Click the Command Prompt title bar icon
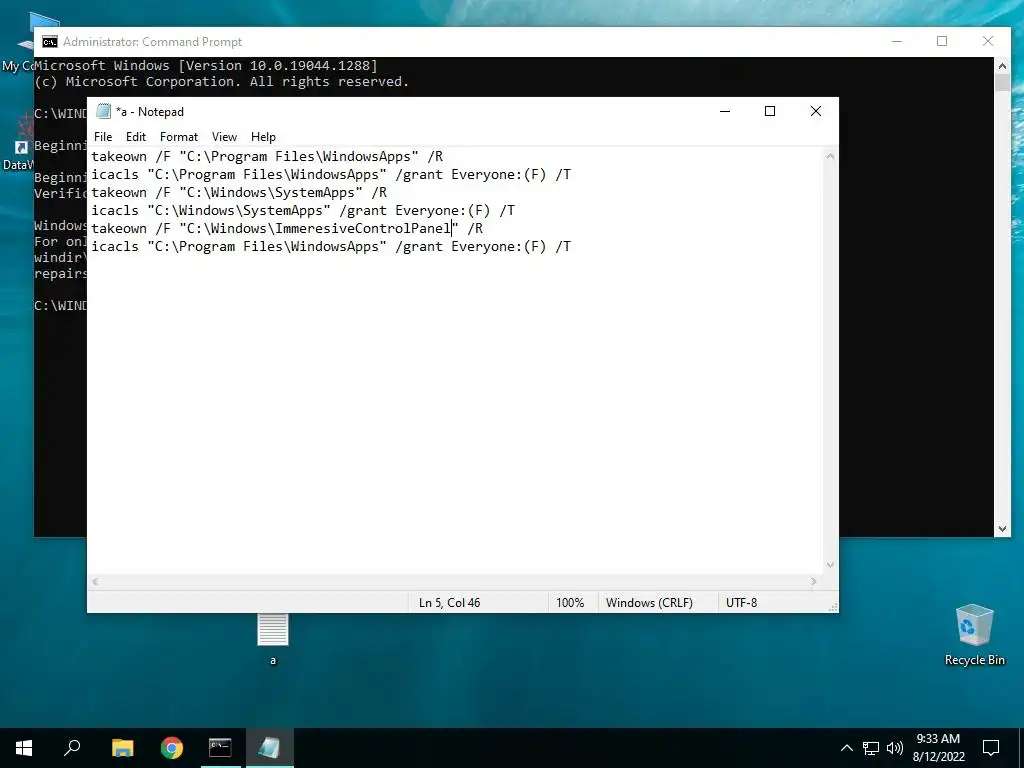Viewport: 1024px width, 768px height. (x=50, y=42)
